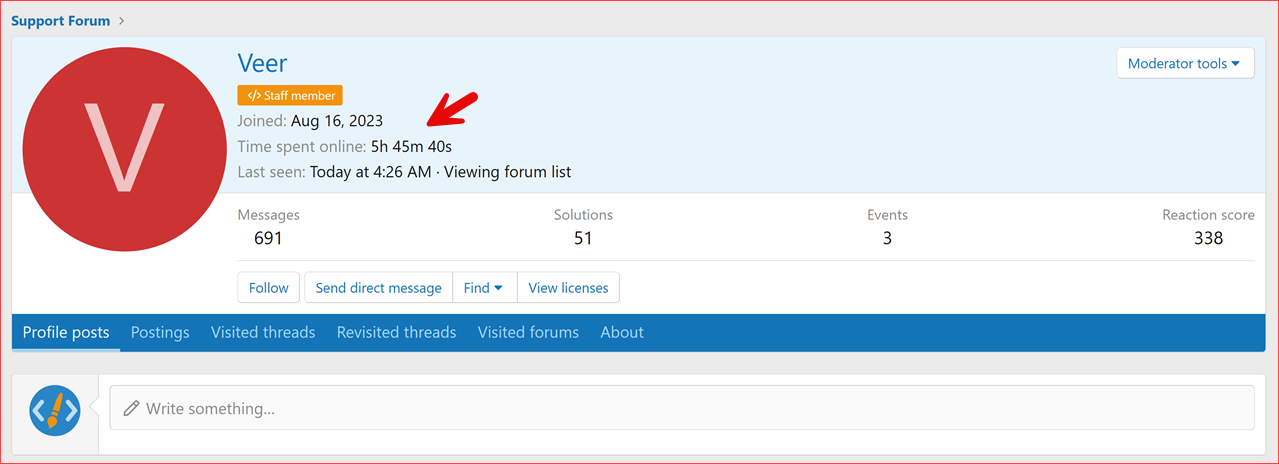Switch to Revisited threads tab

click(396, 332)
